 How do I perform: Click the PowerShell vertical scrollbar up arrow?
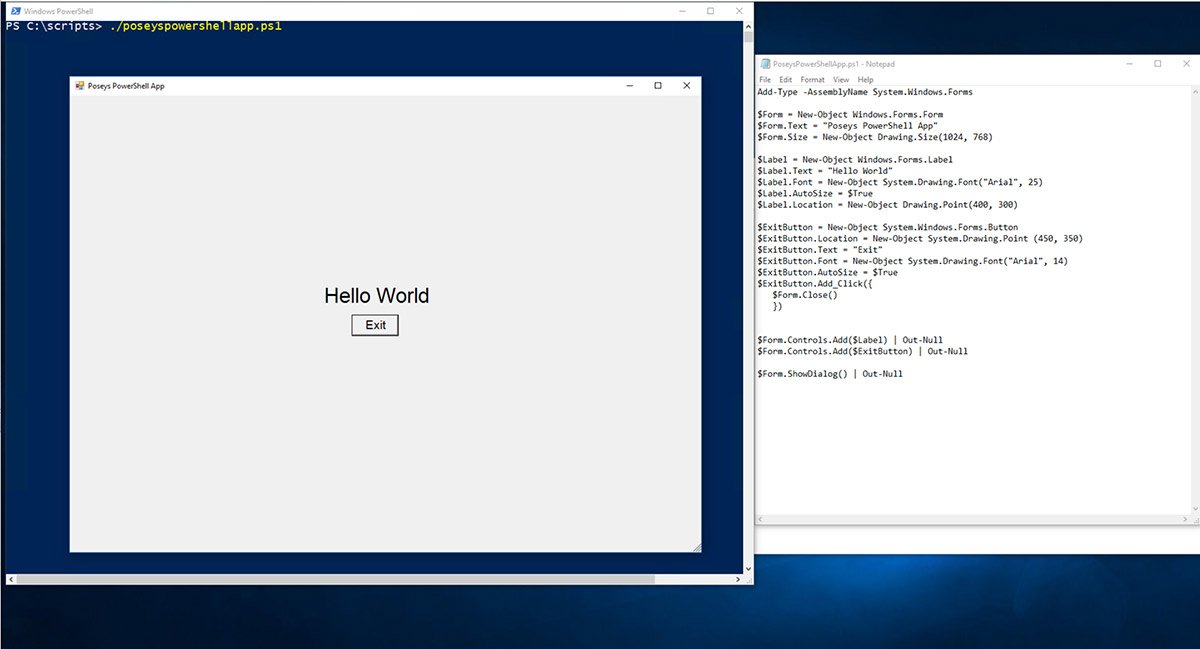click(x=748, y=27)
